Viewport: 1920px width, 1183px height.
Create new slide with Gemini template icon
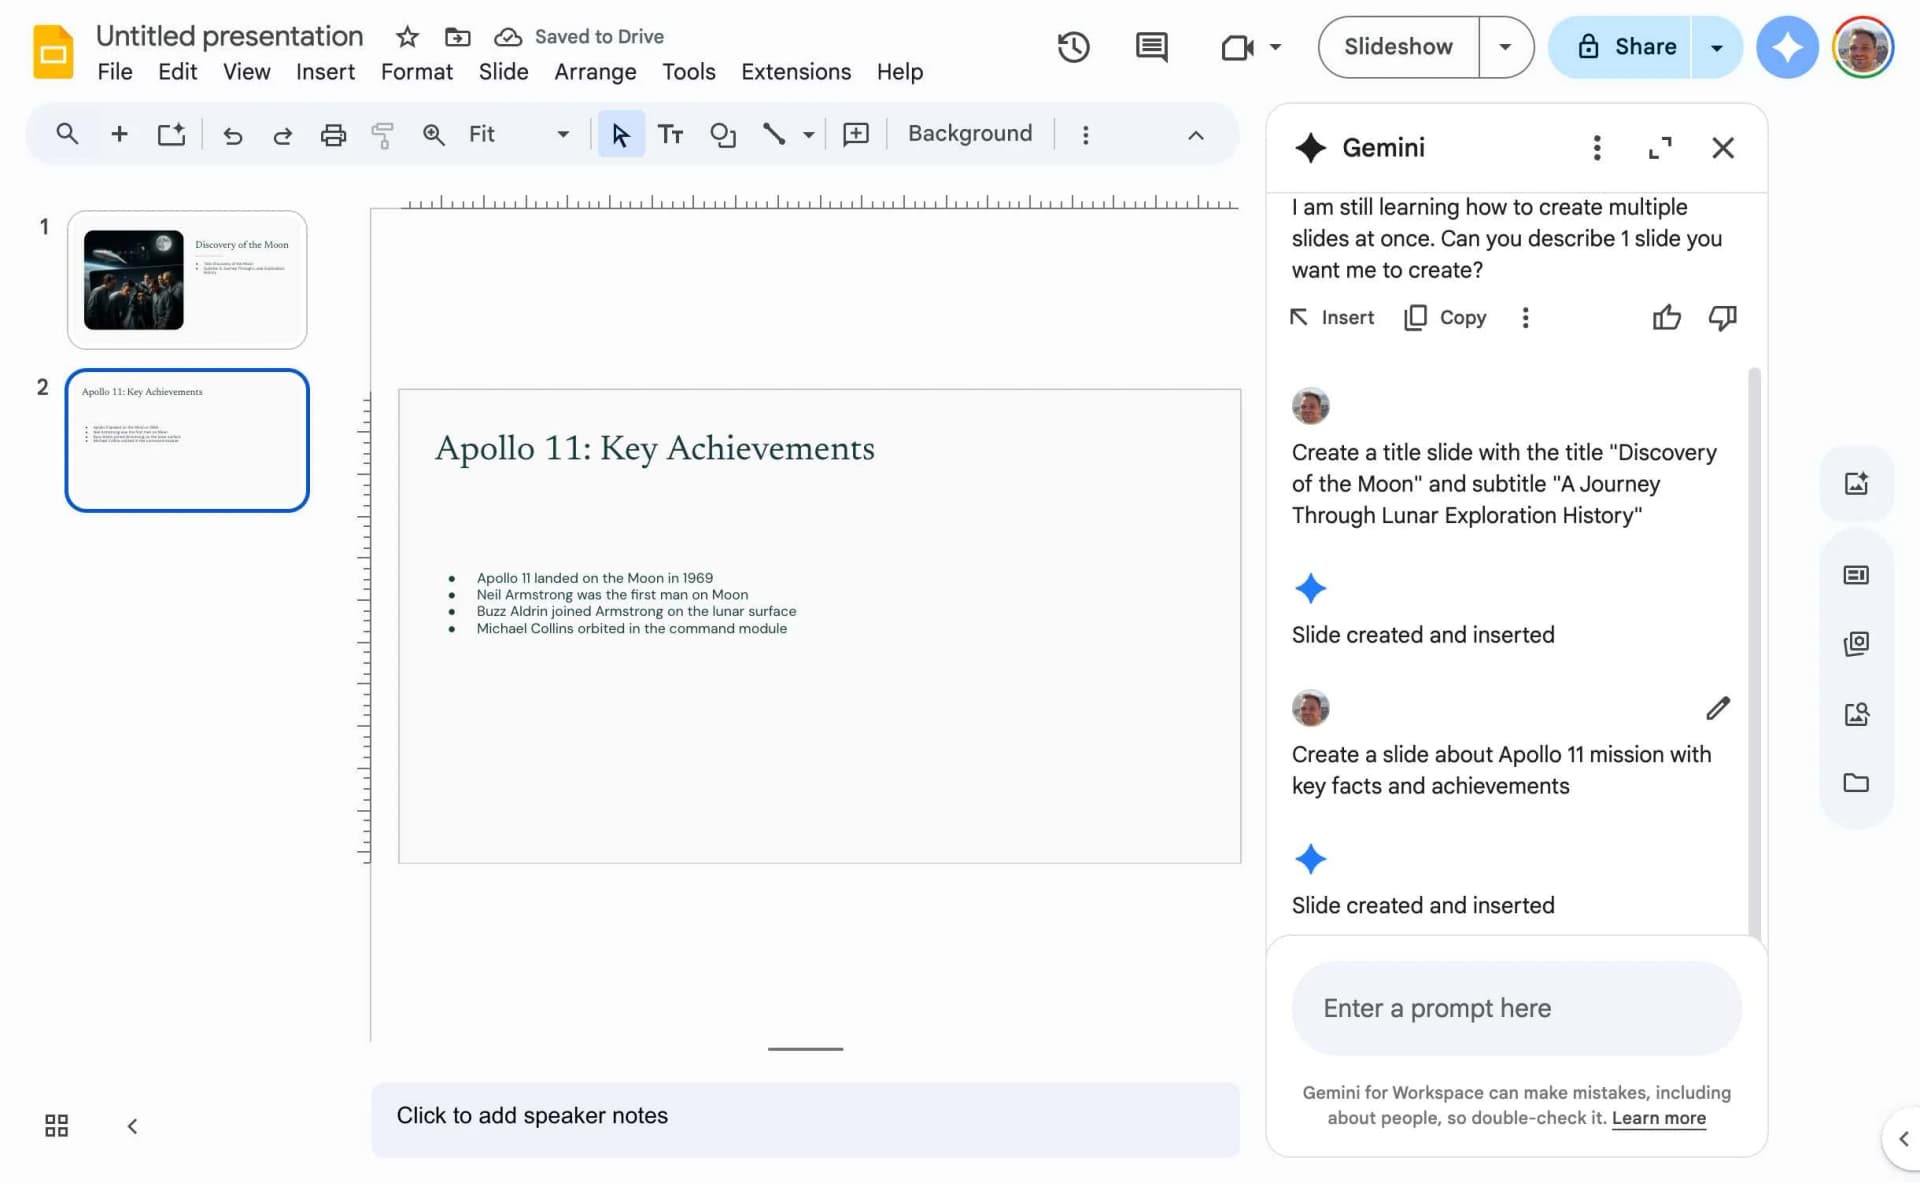coord(171,134)
